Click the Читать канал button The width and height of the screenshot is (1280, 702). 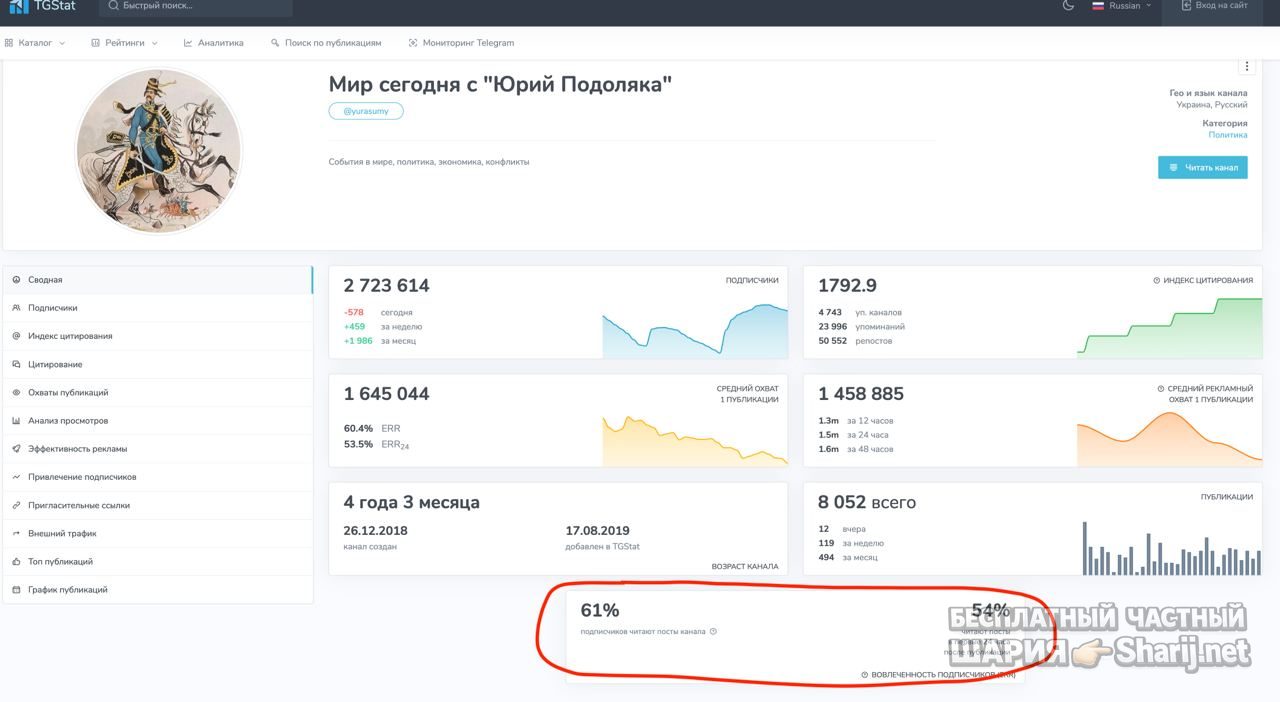tap(1203, 167)
